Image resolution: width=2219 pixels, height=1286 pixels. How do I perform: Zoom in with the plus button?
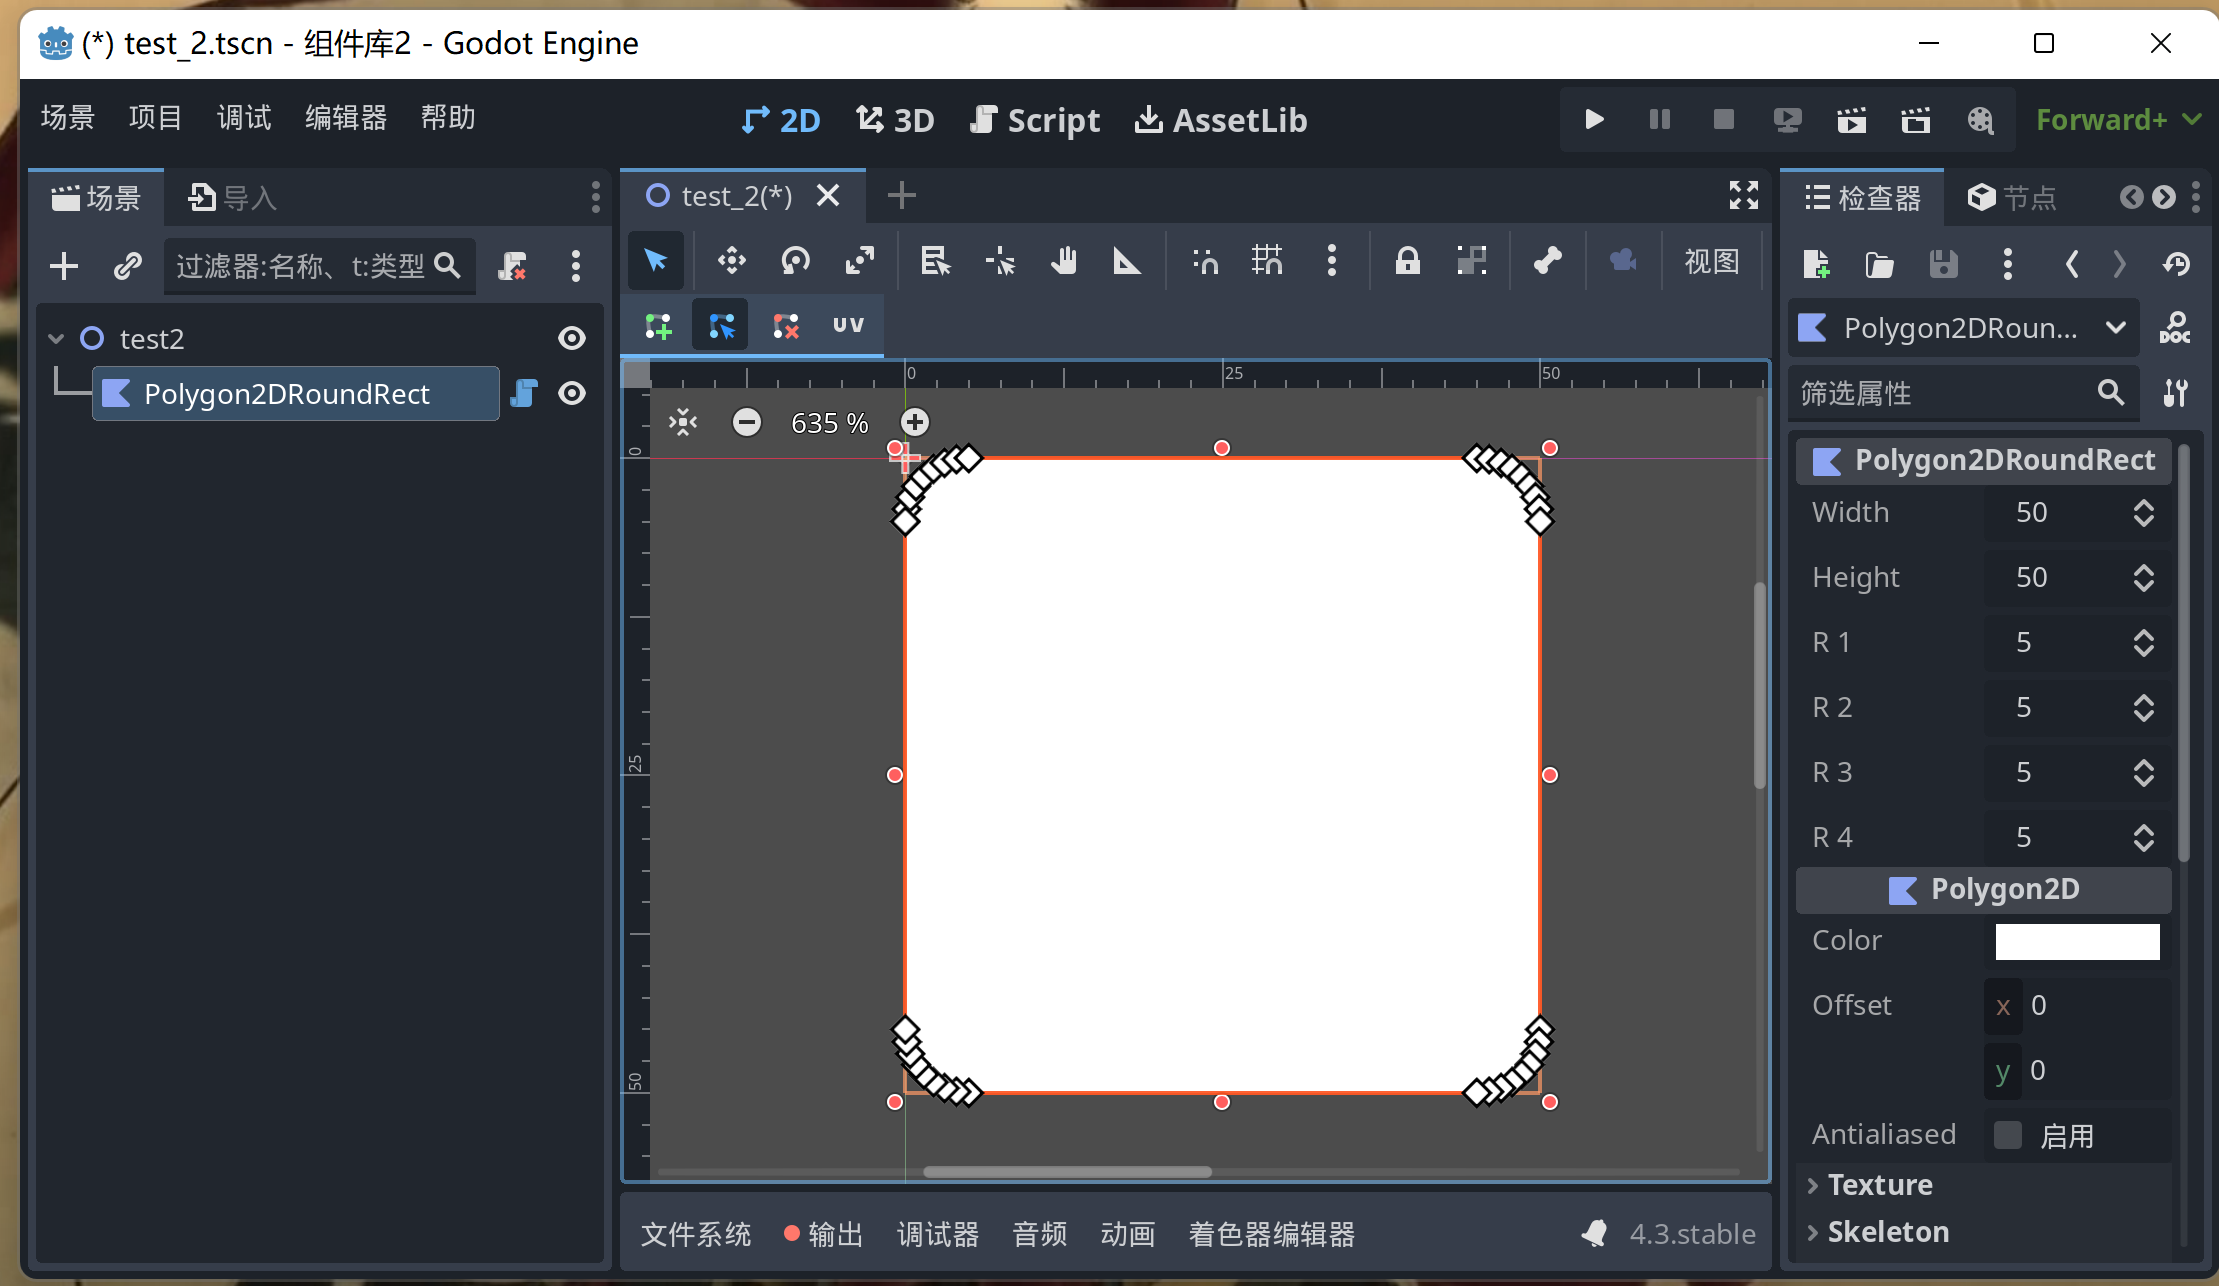[x=915, y=423]
